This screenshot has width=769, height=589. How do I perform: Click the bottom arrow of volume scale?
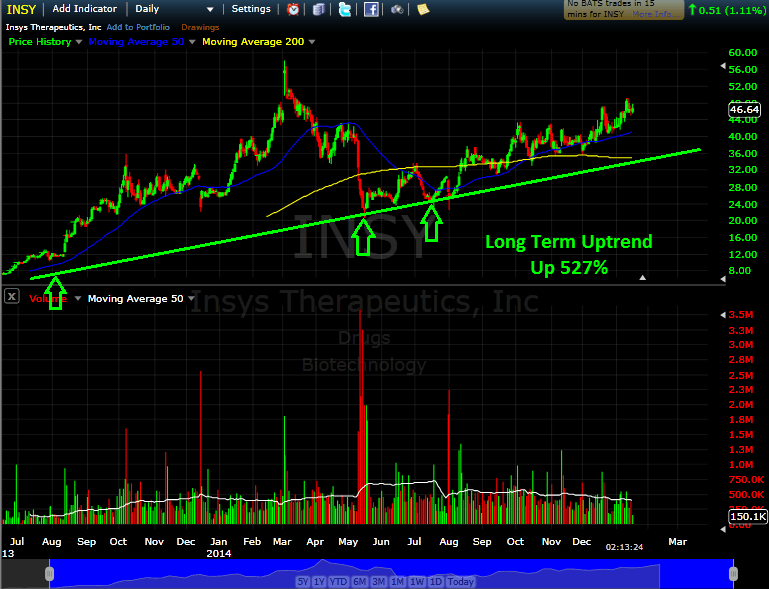pos(723,529)
